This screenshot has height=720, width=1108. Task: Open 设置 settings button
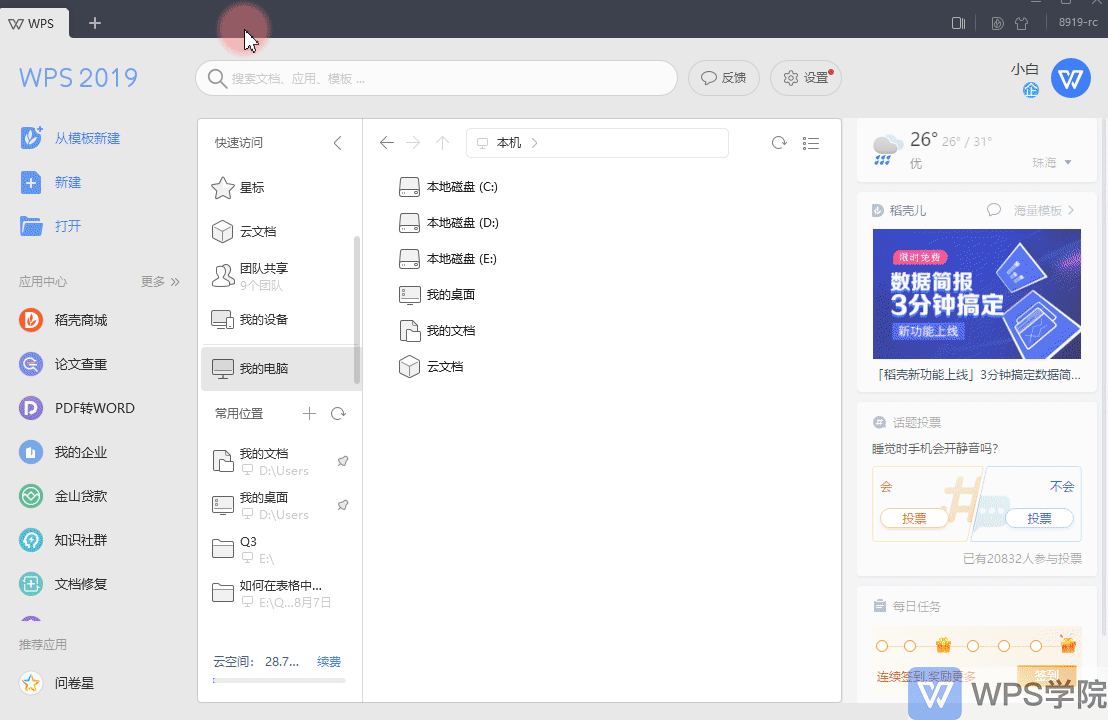(x=806, y=78)
